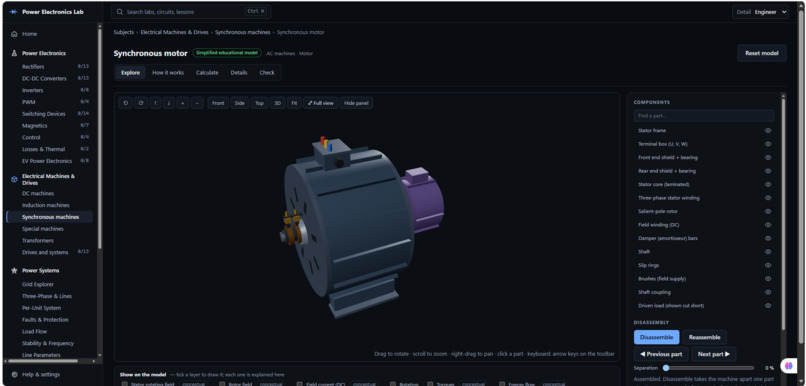This screenshot has width=806, height=386.
Task: Open DC-DC Converters in the sidebar
Action: [44, 79]
